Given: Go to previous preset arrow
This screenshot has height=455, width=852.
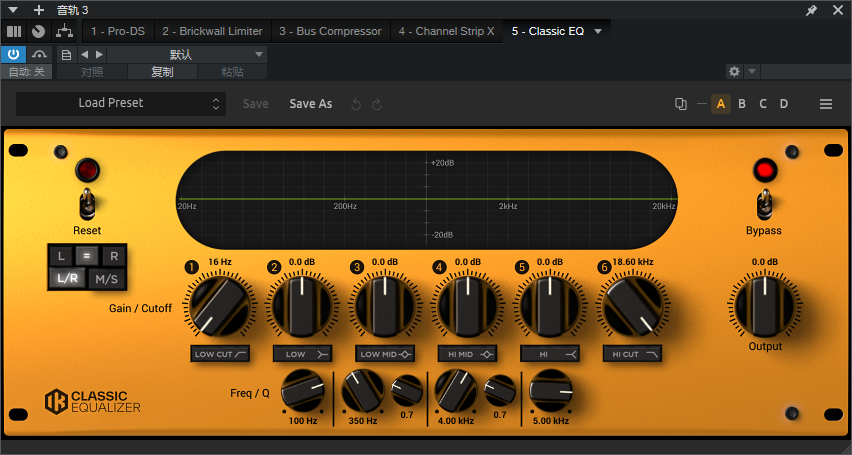Looking at the screenshot, I should (84, 54).
